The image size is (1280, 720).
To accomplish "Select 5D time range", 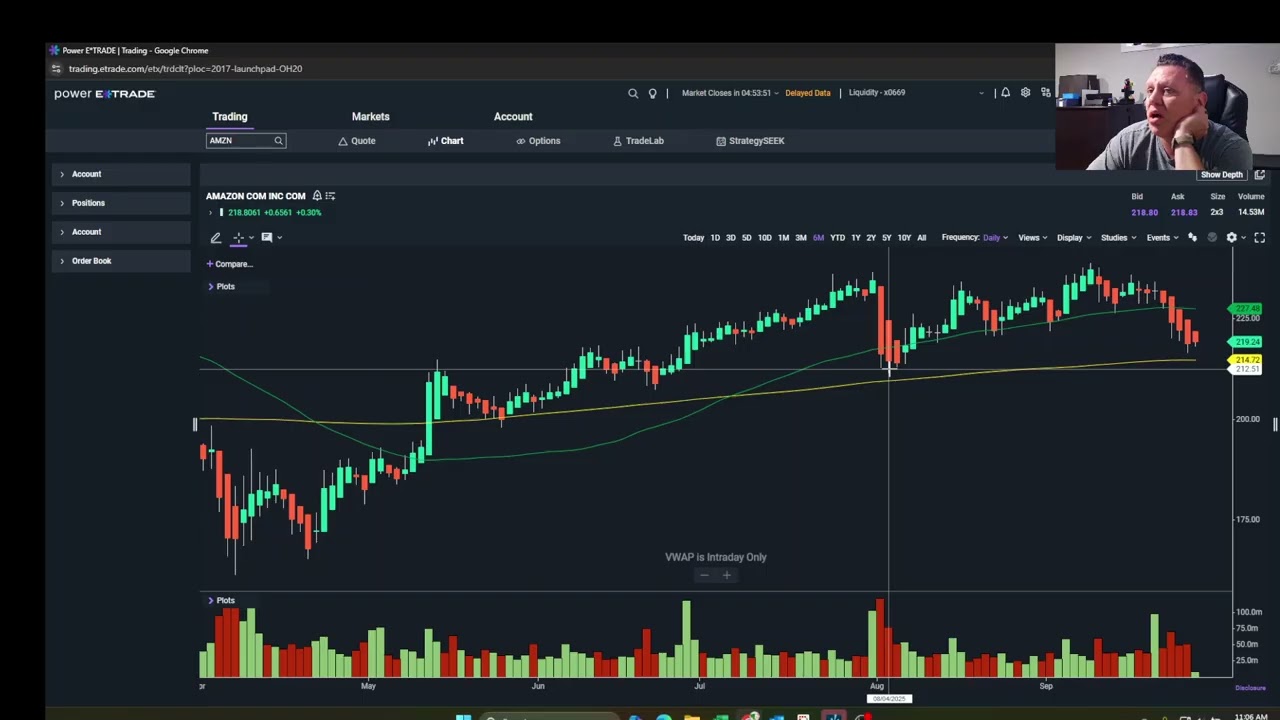I will coord(746,238).
